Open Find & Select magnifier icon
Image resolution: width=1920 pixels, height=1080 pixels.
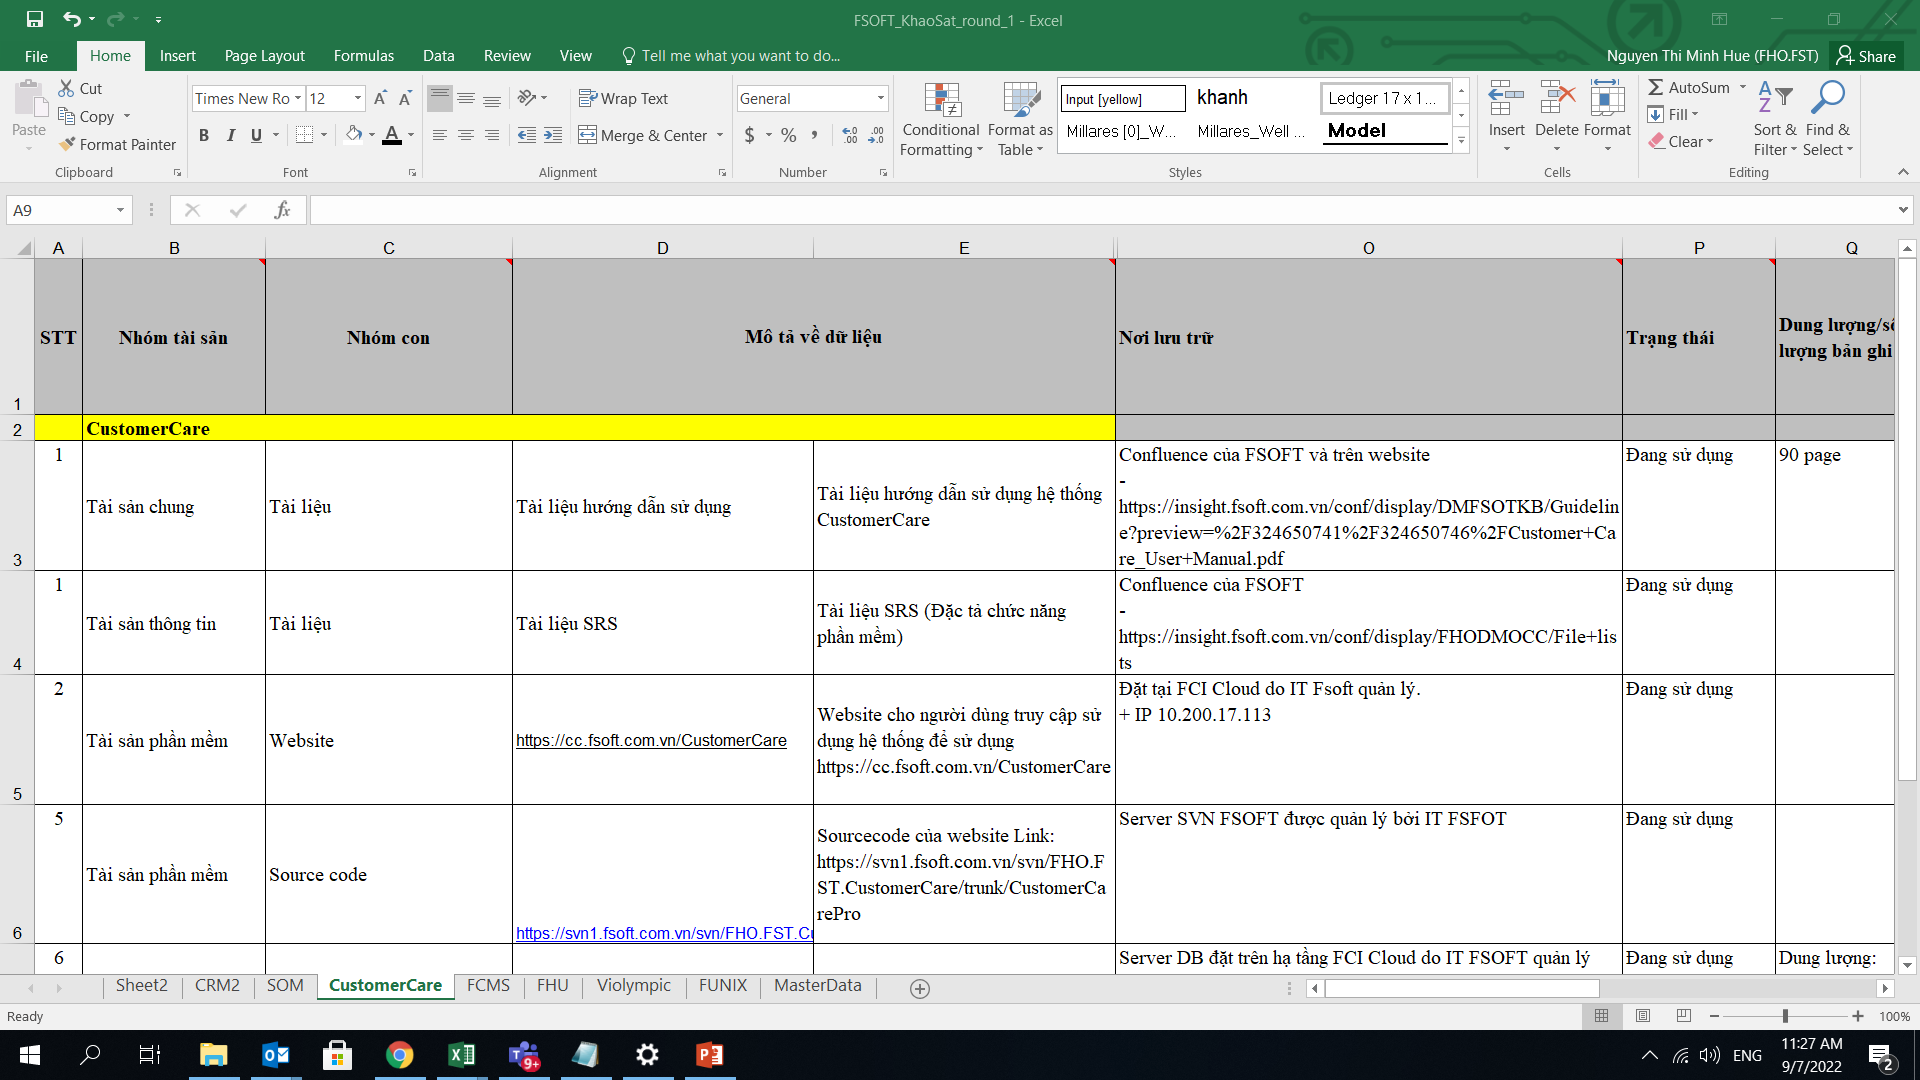coord(1828,98)
